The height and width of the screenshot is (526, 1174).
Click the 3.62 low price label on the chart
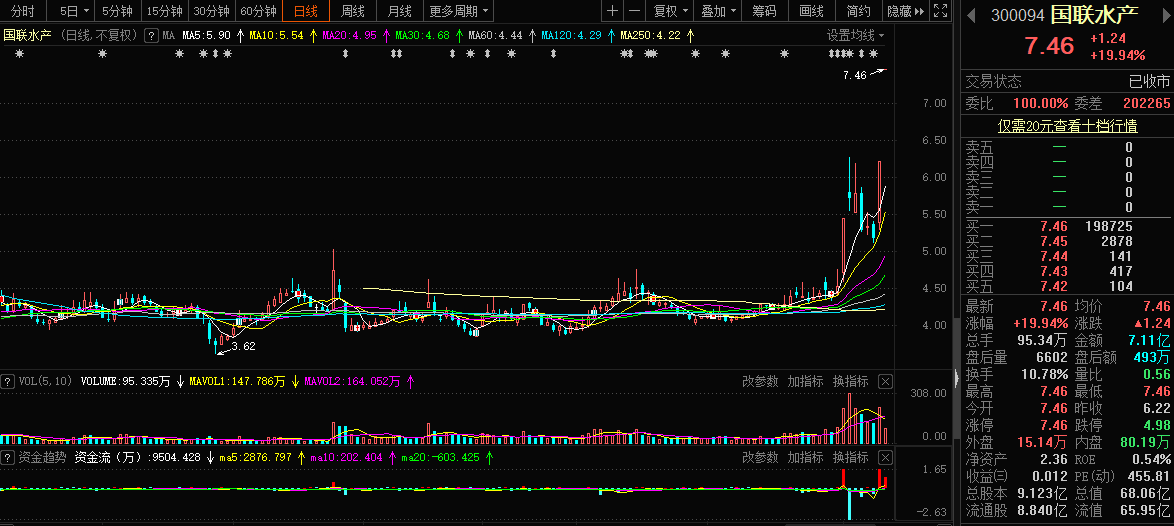click(244, 346)
